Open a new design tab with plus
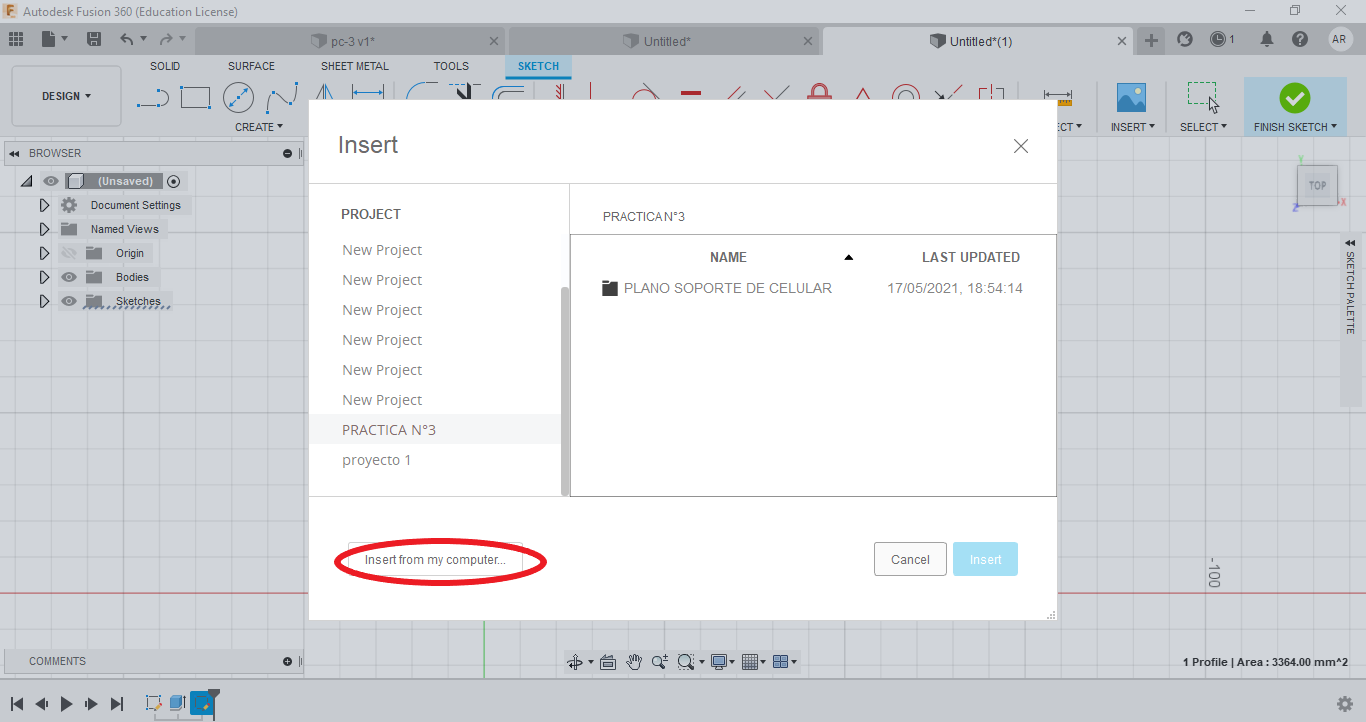The width and height of the screenshot is (1366, 722). point(1152,41)
